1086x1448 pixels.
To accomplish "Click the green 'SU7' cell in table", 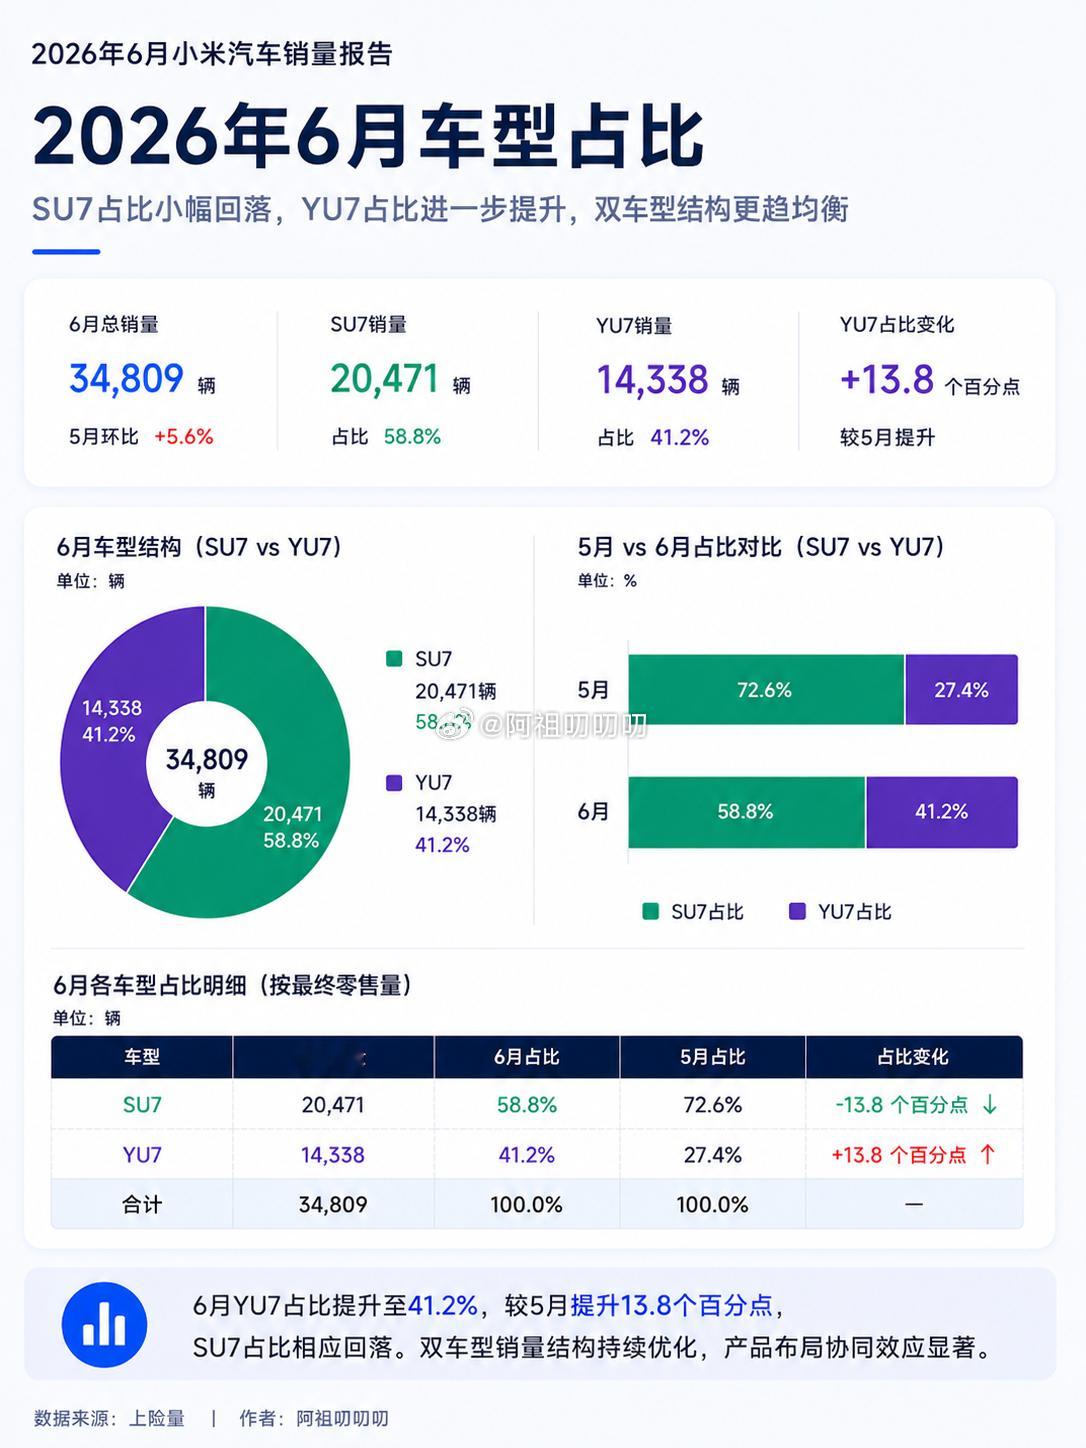I will tap(142, 1105).
